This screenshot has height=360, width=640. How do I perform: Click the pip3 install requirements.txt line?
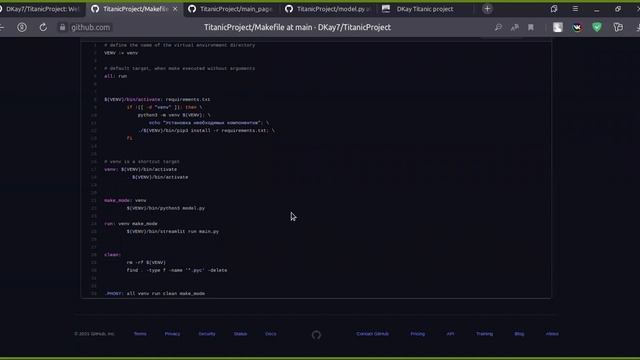point(207,131)
